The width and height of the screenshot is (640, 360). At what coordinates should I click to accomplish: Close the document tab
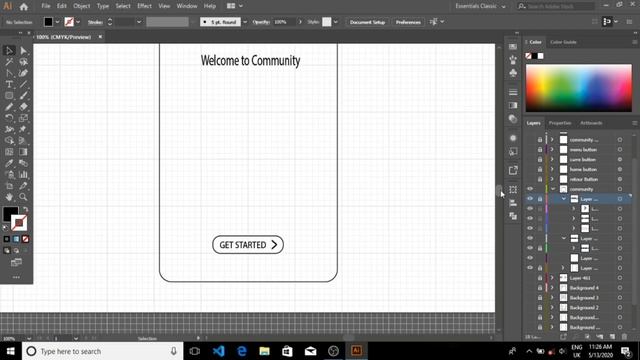tap(100, 37)
